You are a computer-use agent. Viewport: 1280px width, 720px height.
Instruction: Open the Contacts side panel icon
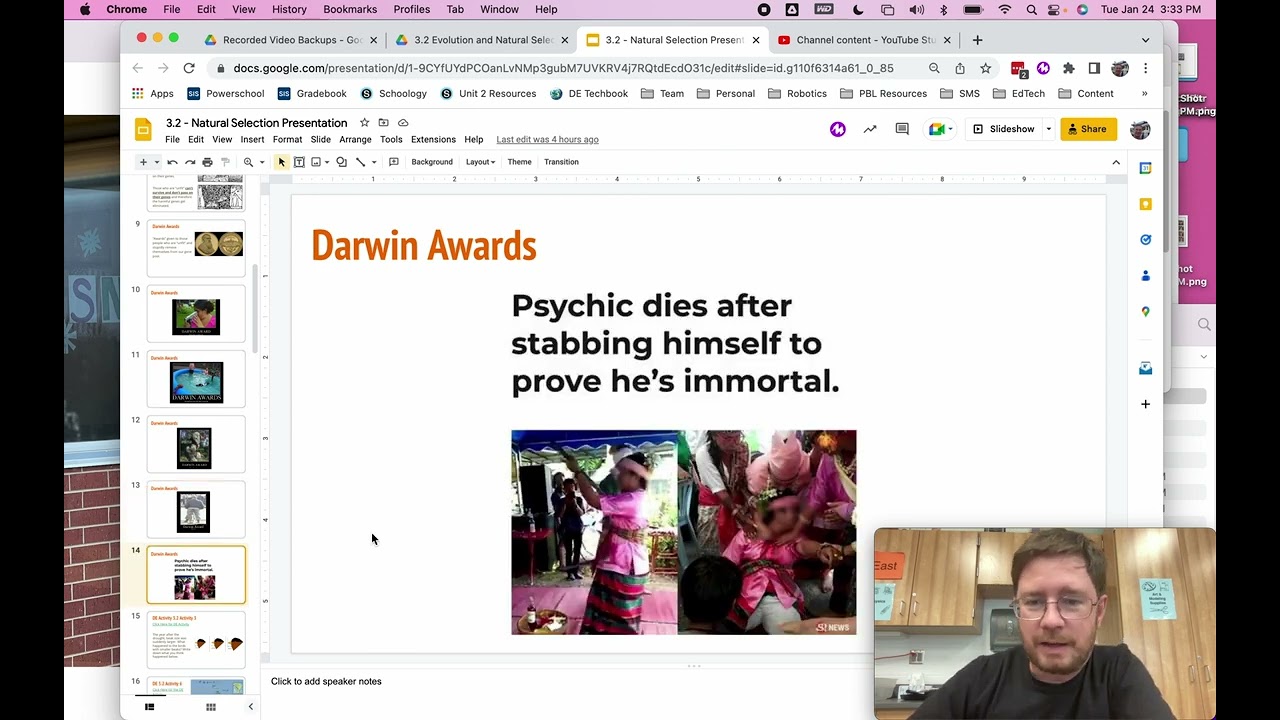click(1146, 276)
